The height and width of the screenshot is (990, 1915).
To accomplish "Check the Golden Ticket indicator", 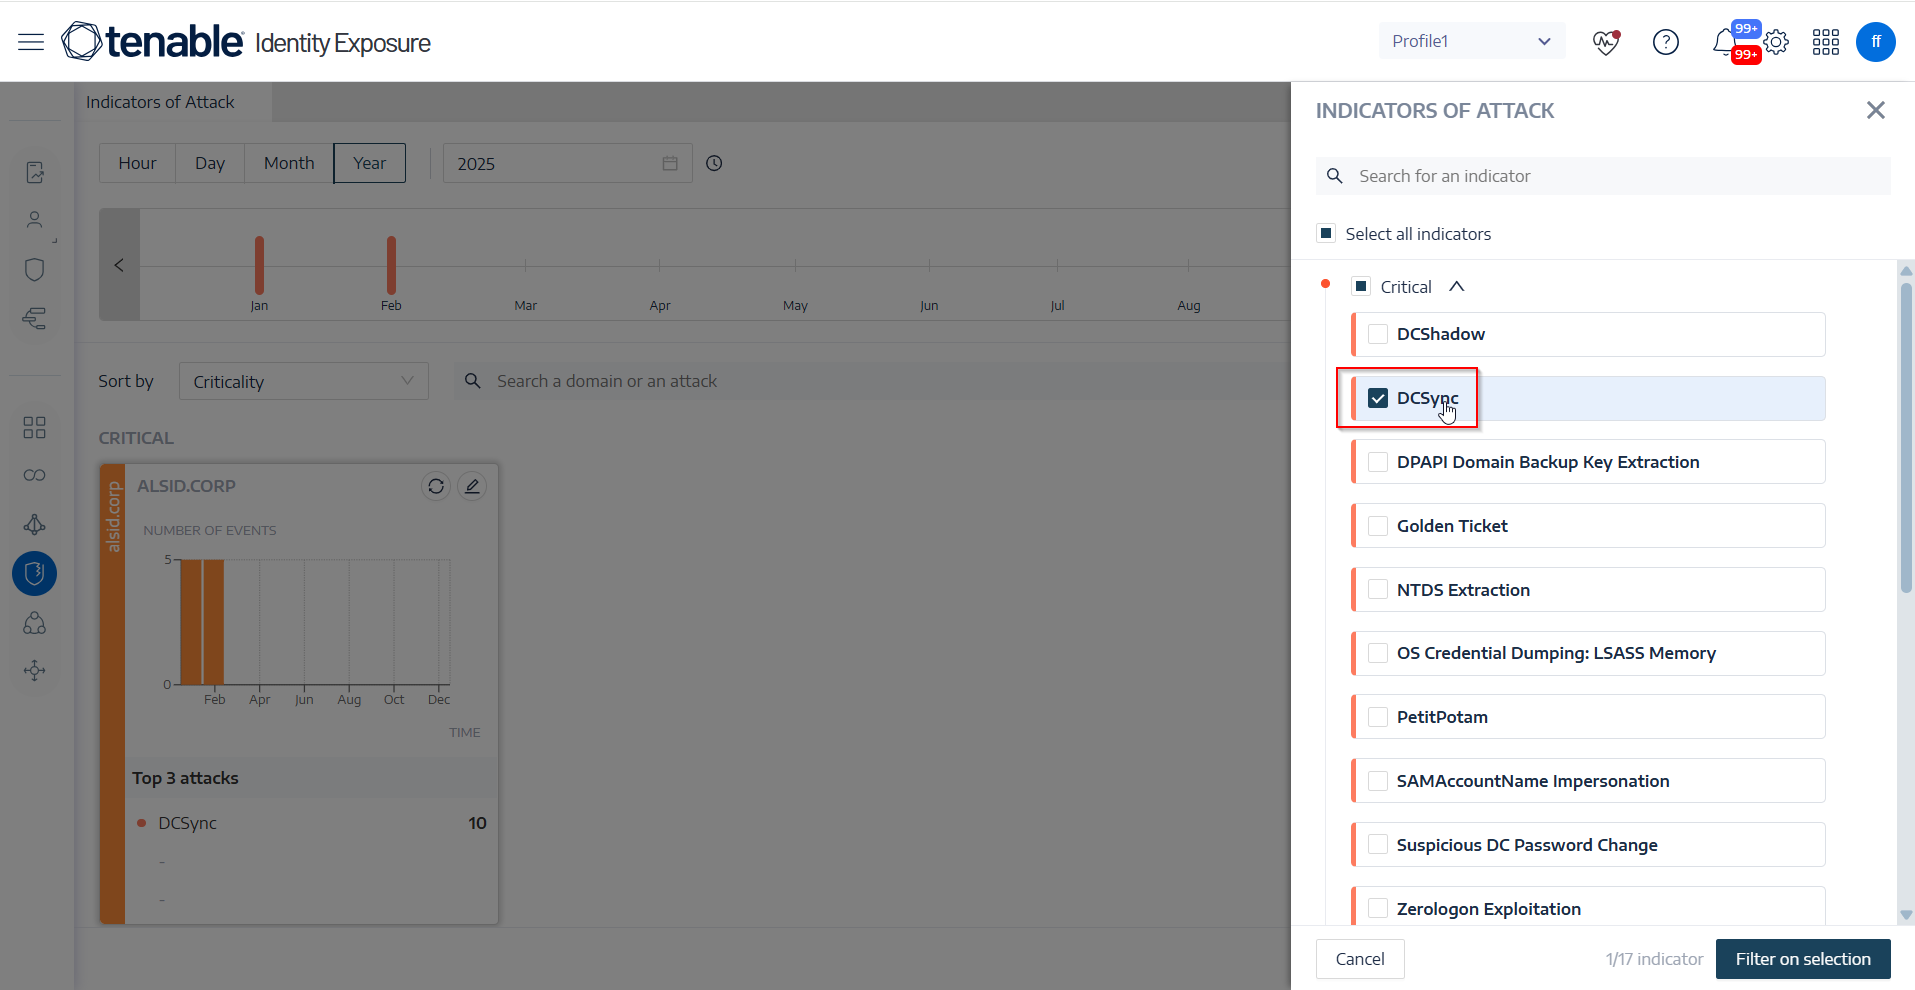I will click(x=1378, y=526).
